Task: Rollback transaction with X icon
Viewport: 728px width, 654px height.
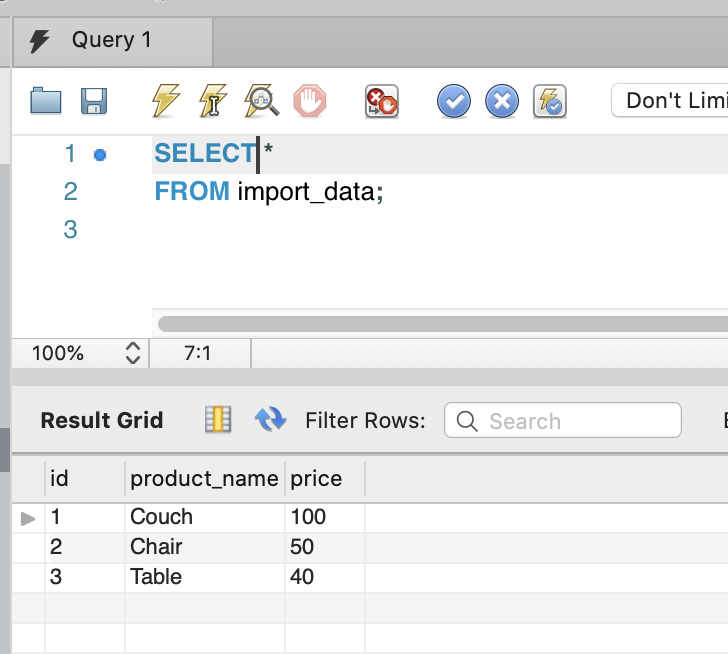Action: point(502,100)
